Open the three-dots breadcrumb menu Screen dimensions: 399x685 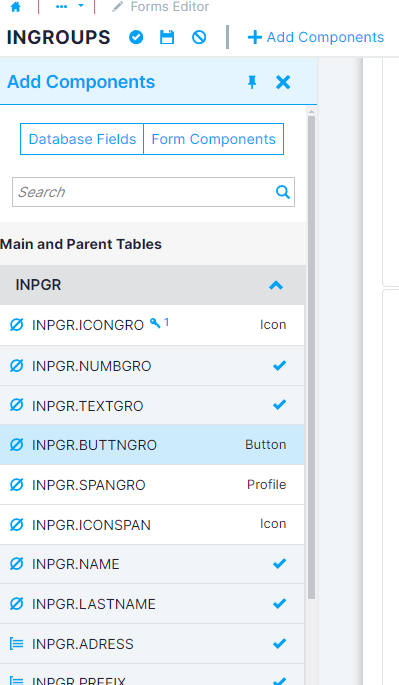pos(62,7)
